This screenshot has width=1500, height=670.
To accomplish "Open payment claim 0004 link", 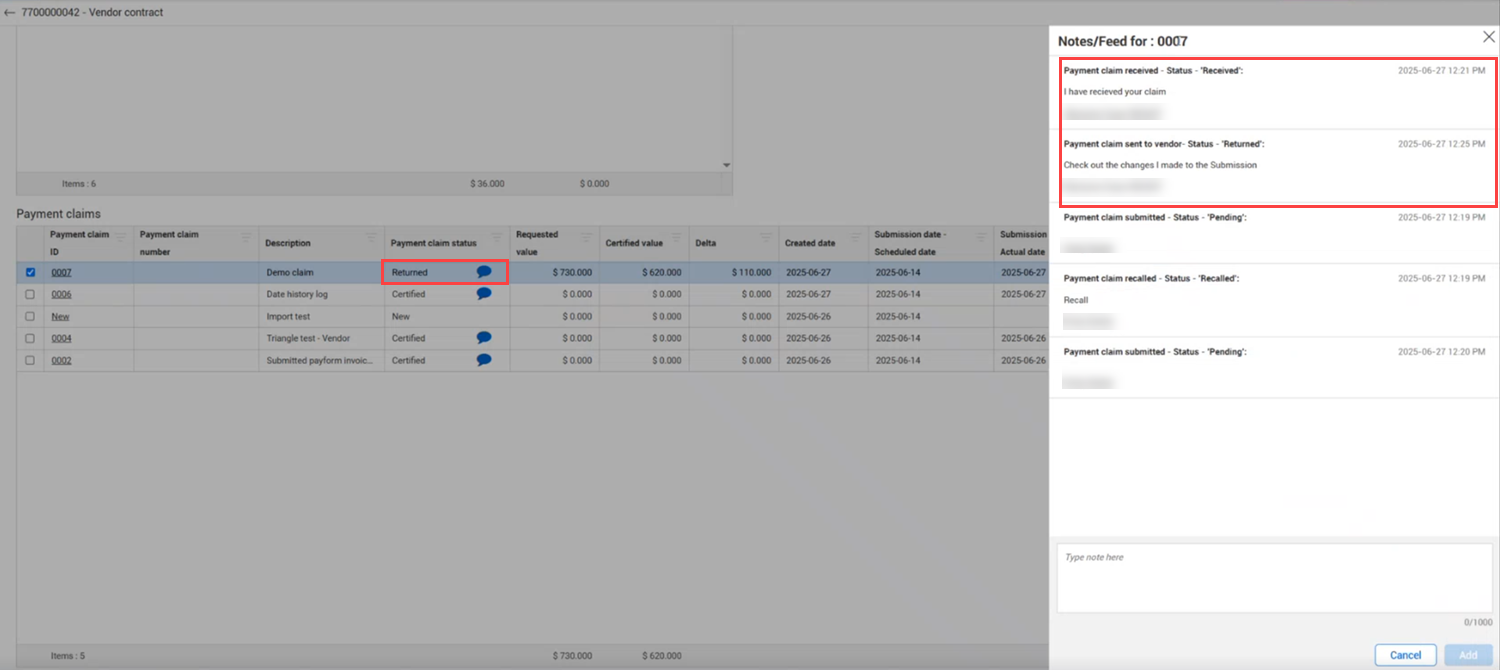I will [x=61, y=338].
